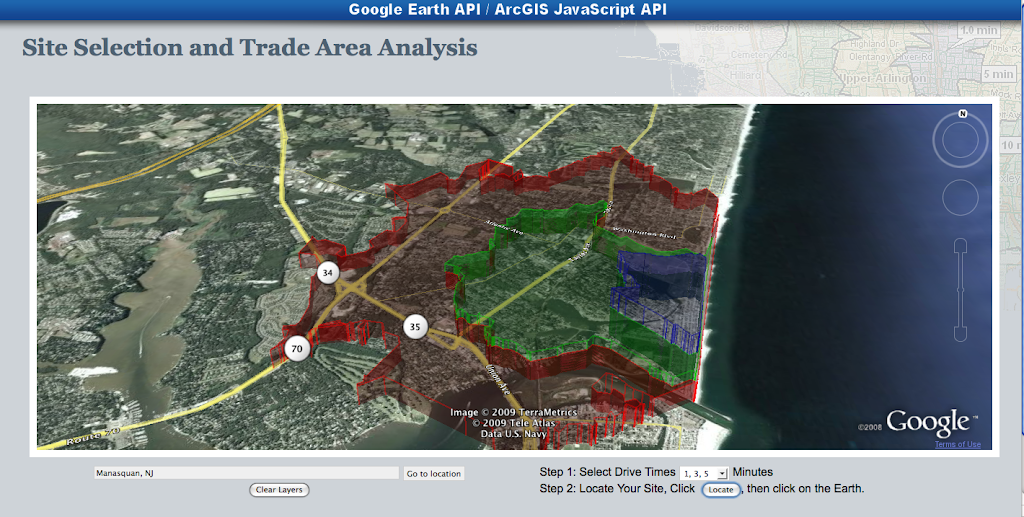Open the drive times dropdown
Screen dimensions: 1024x517
point(704,473)
